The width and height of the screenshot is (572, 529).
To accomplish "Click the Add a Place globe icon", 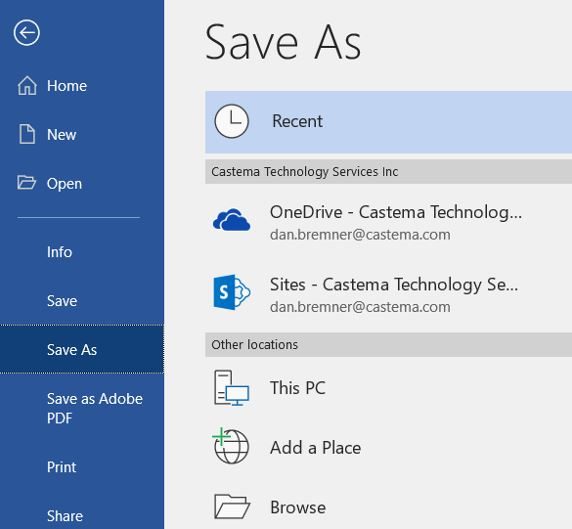I will coord(231,446).
